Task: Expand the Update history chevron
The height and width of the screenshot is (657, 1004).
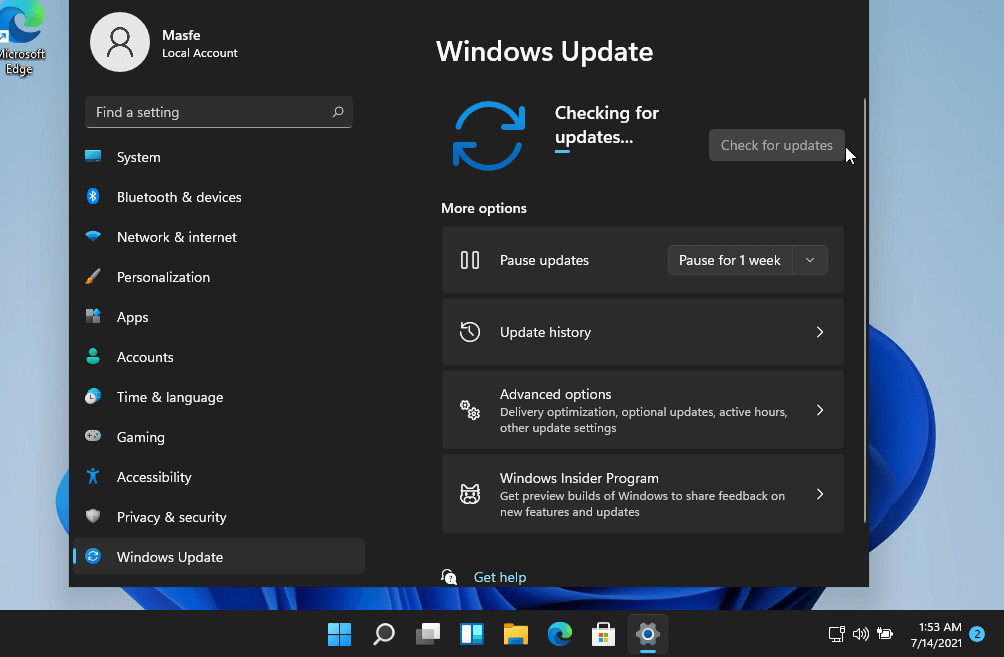Action: 820,332
